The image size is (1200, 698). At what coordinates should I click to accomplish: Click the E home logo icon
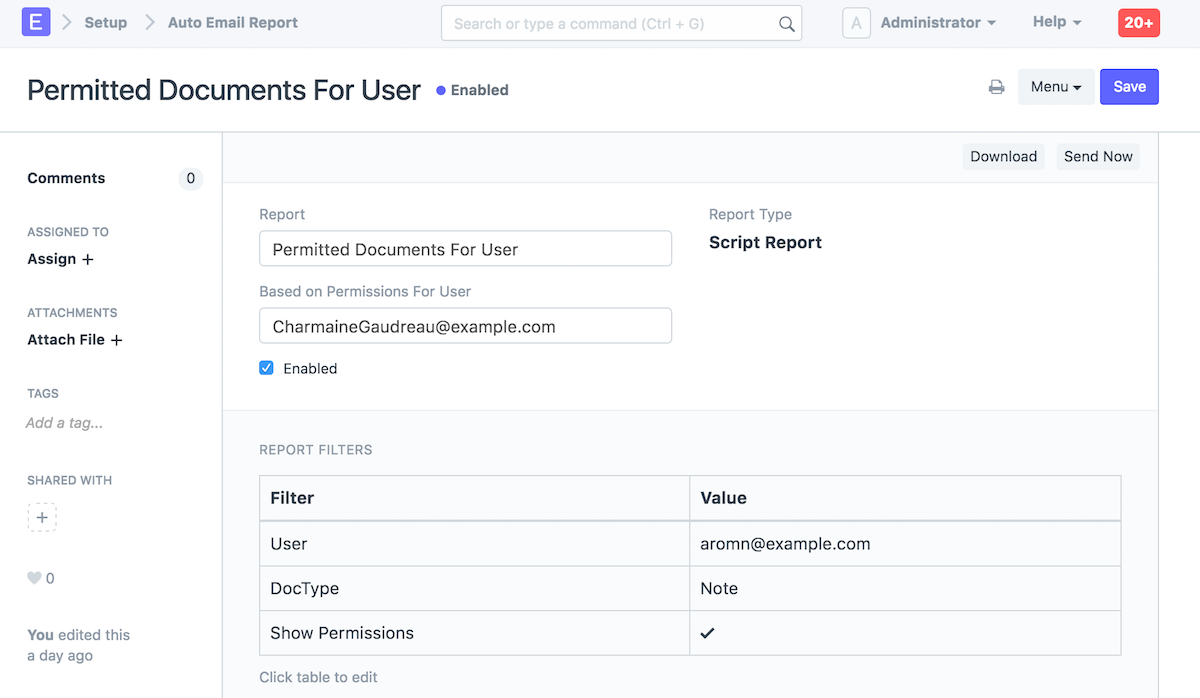coord(36,22)
